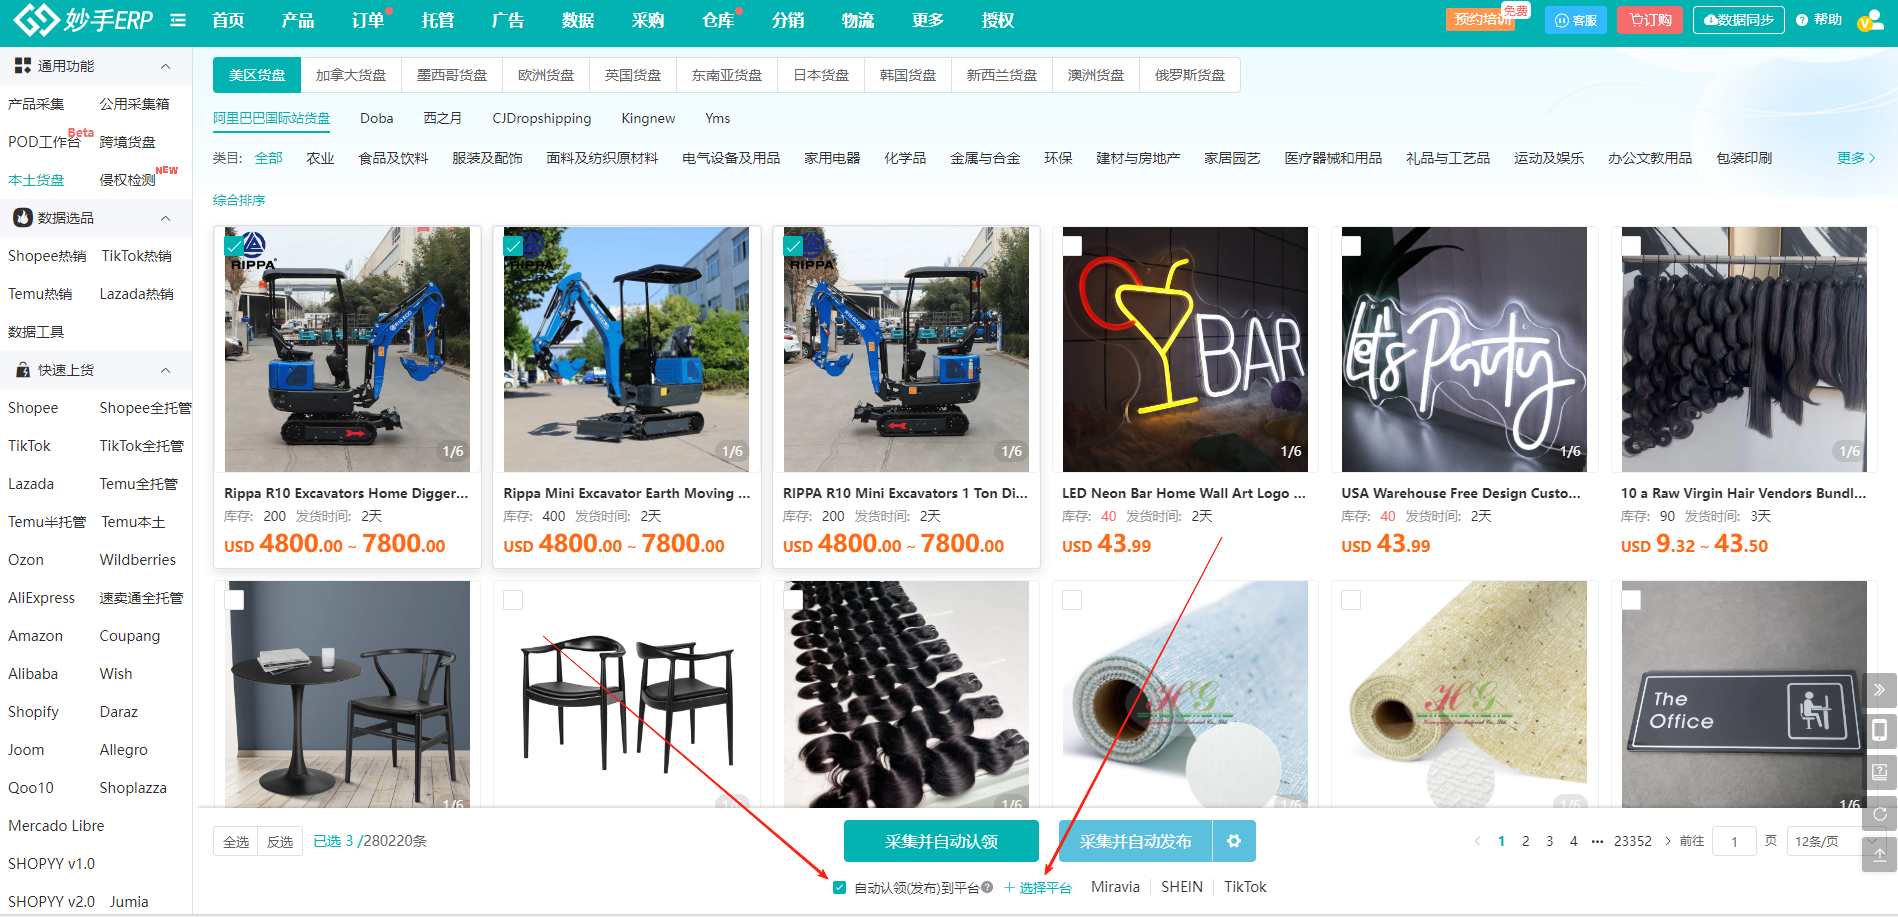The height and width of the screenshot is (917, 1898).
Task: Check the LED Neon Bar Home Wall Art product
Action: [x=1072, y=246]
